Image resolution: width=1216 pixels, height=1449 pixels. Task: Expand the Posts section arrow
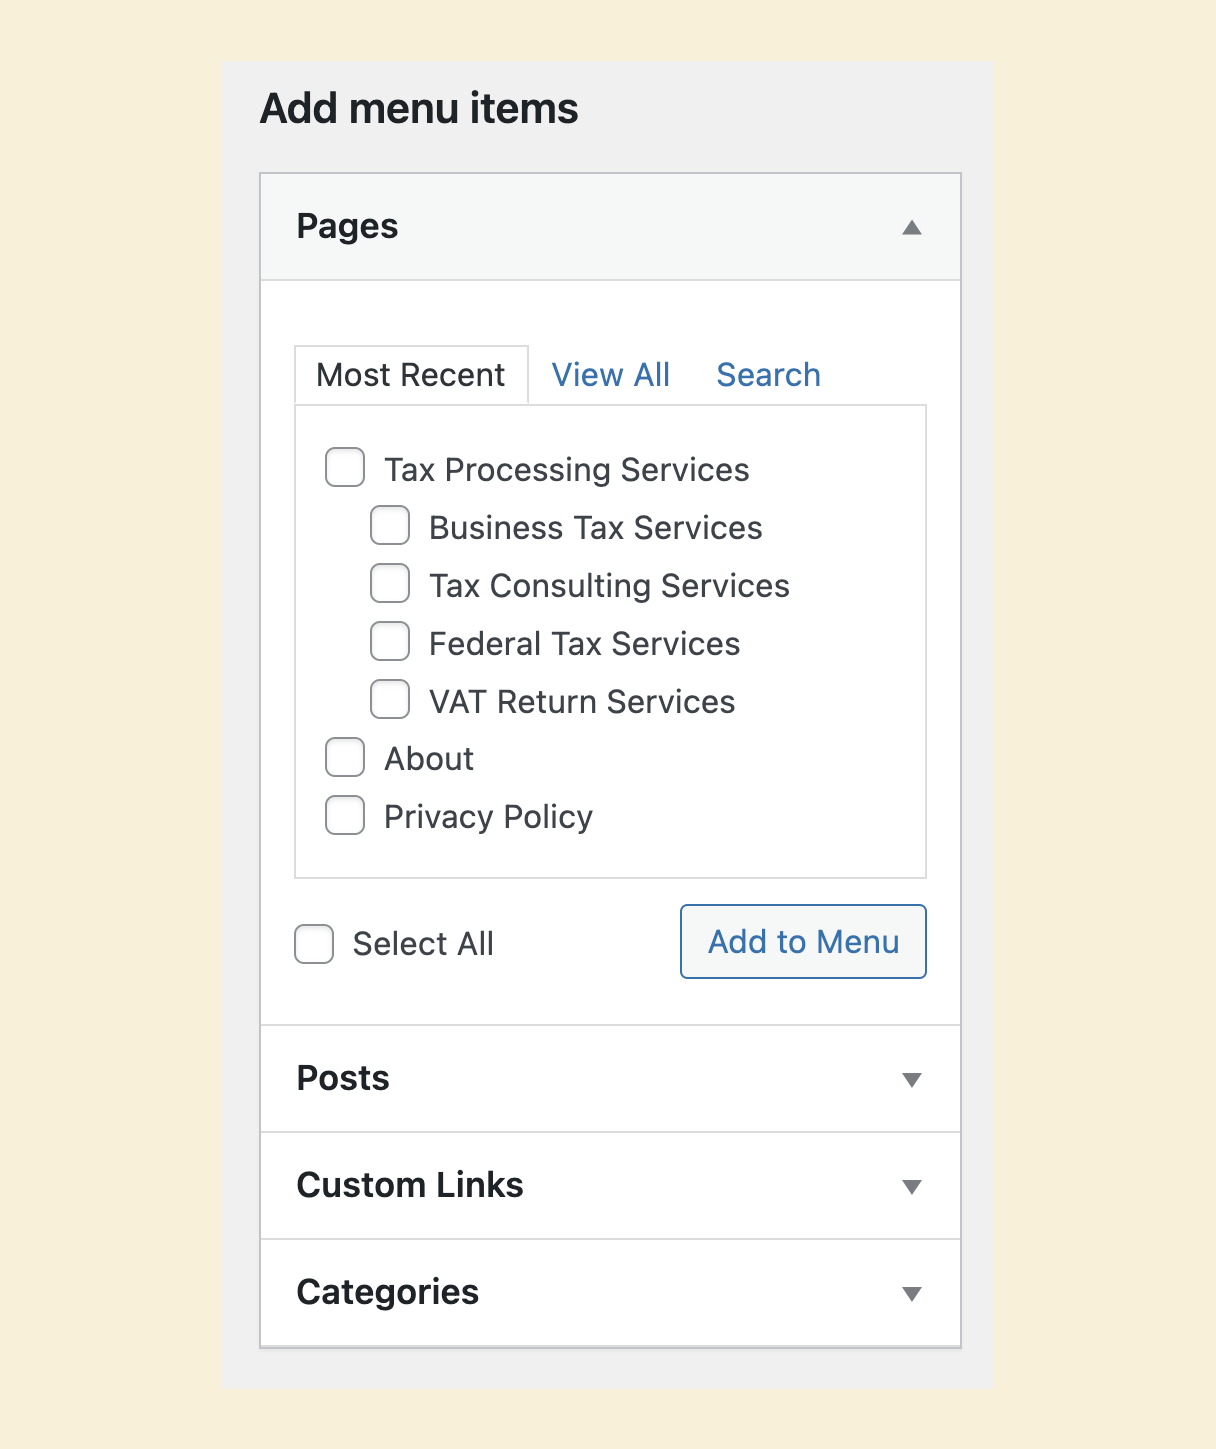pos(911,1080)
